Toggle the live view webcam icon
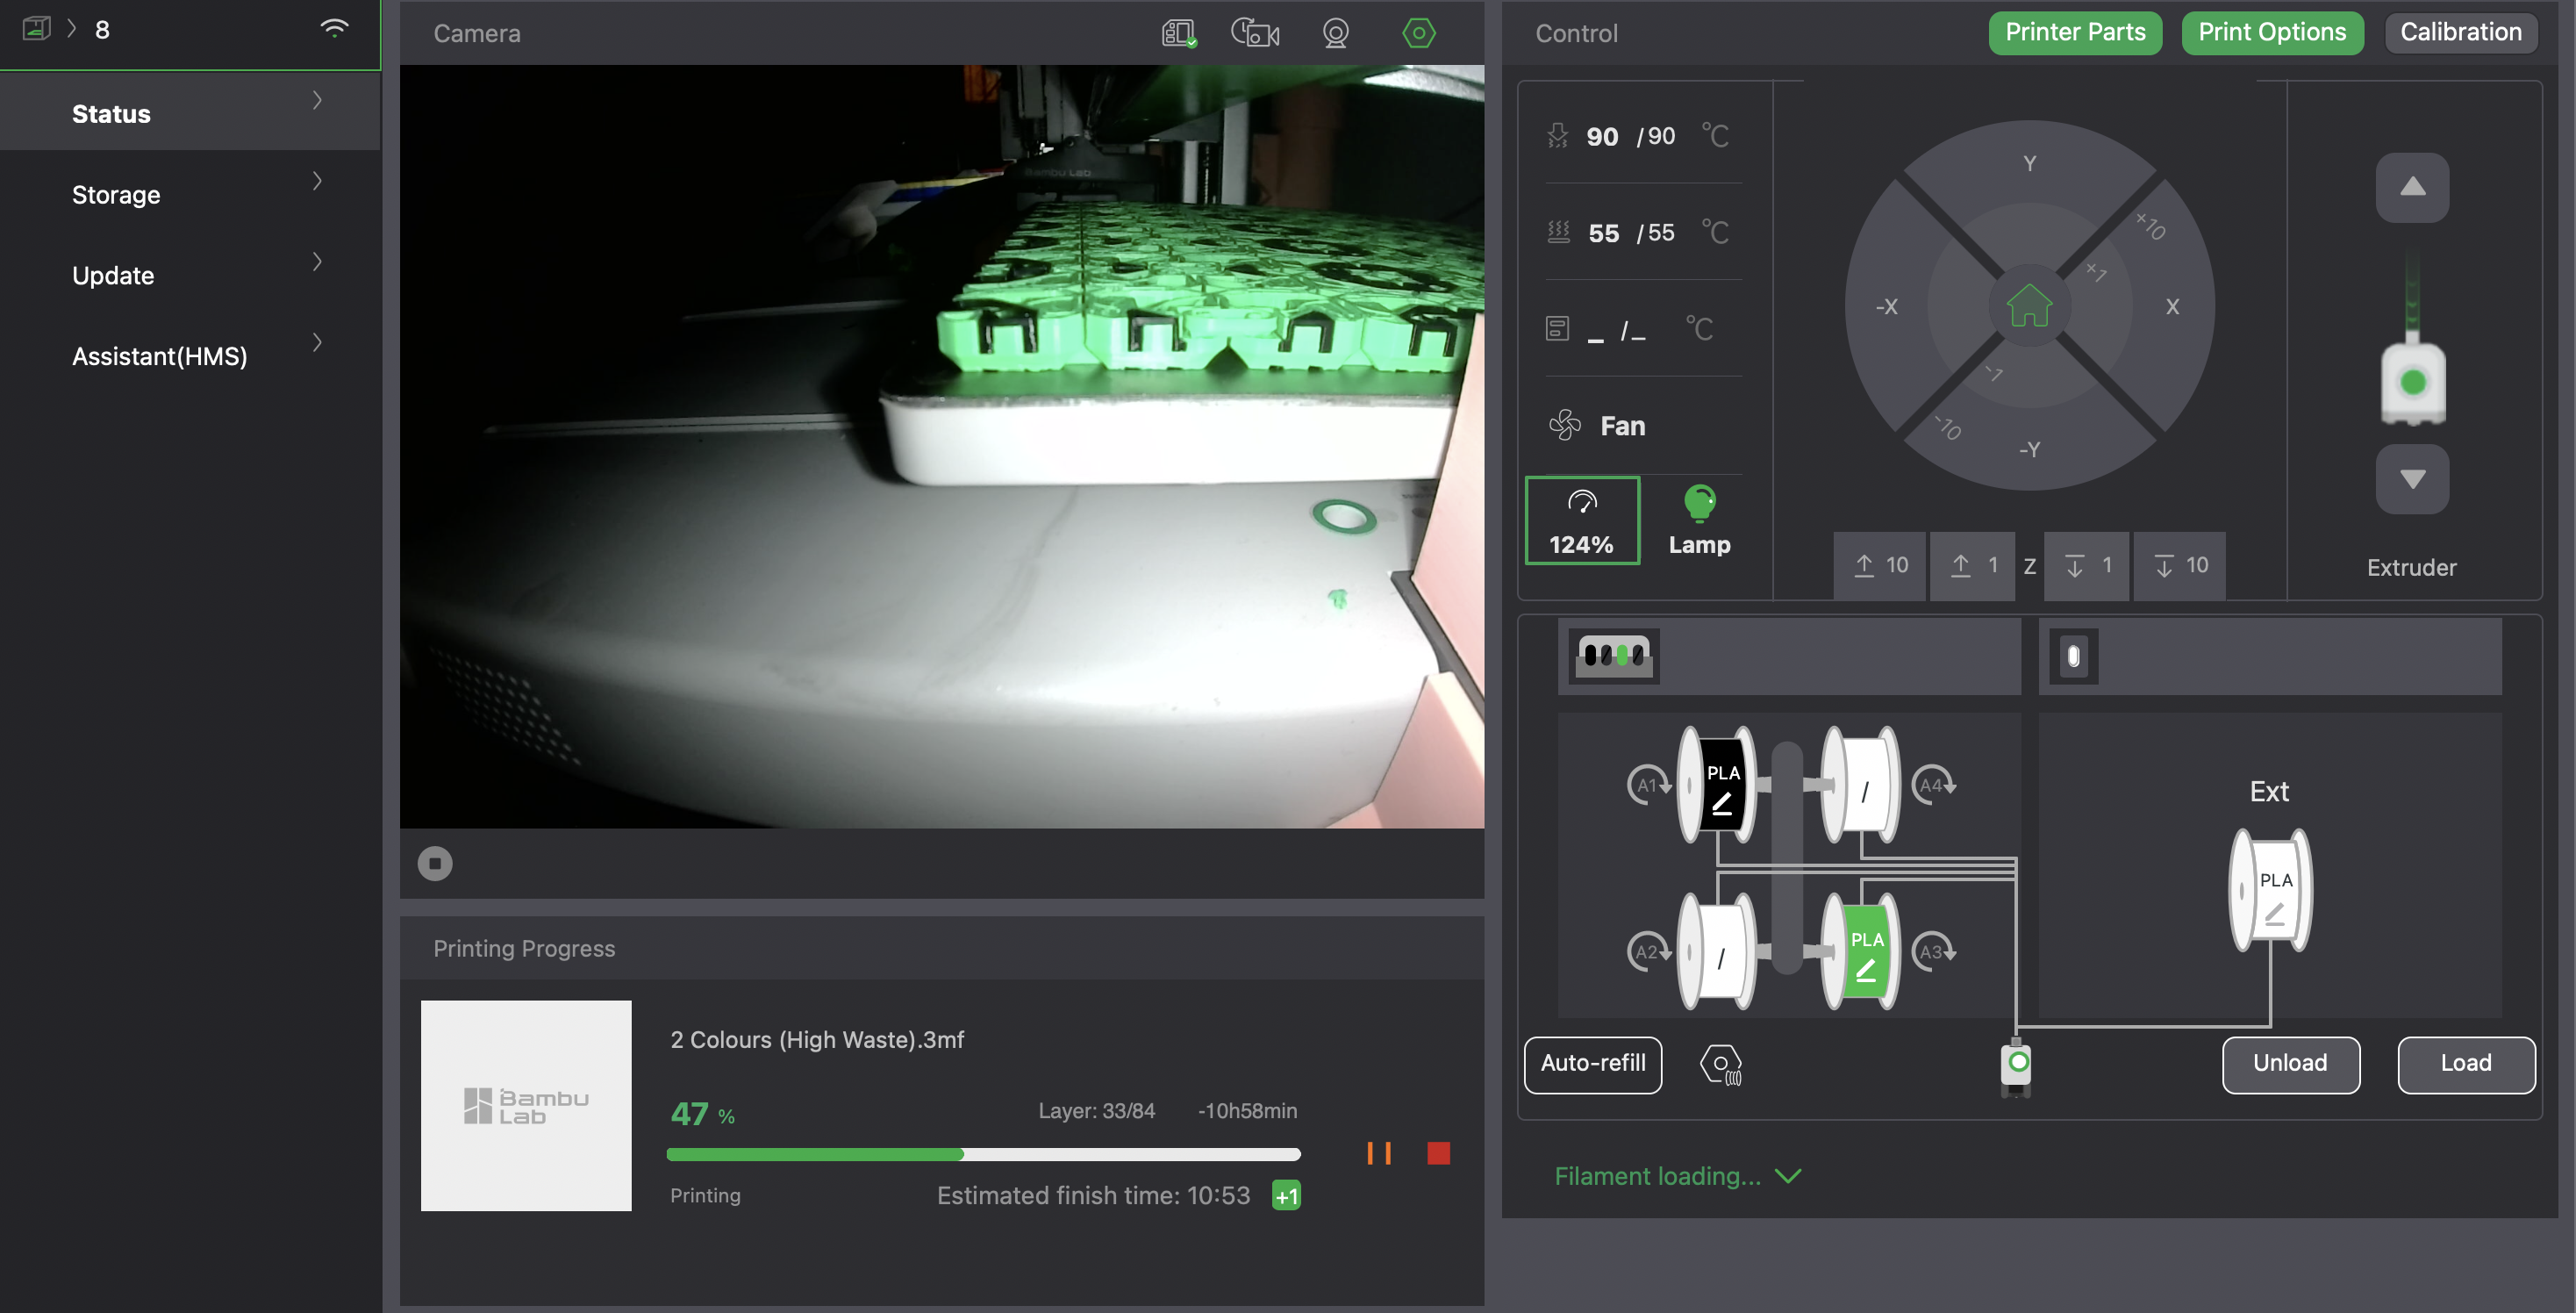 click(1335, 33)
